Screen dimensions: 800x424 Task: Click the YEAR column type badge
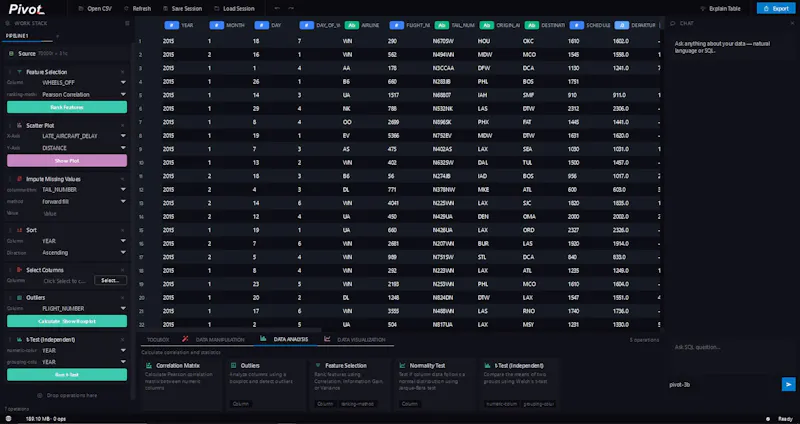point(171,25)
